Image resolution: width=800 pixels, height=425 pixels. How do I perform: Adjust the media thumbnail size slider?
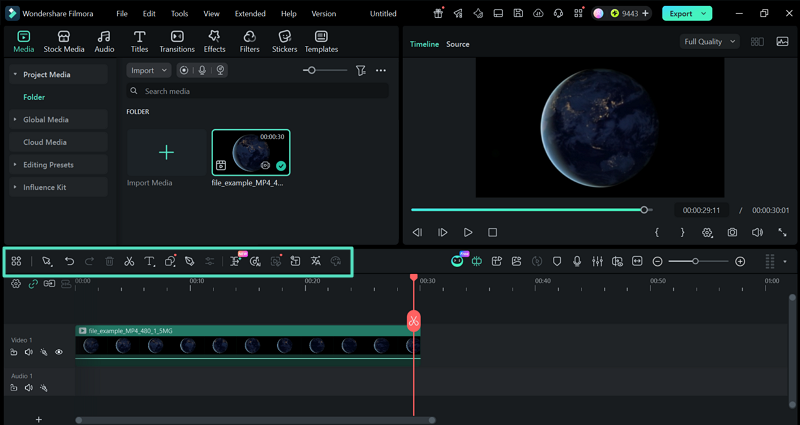[312, 70]
